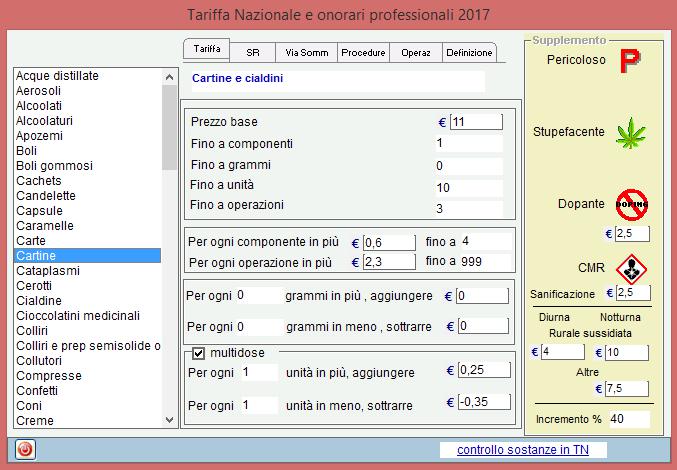677x470 pixels.
Task: Select Boli gommosi in the list
Action: (88, 166)
